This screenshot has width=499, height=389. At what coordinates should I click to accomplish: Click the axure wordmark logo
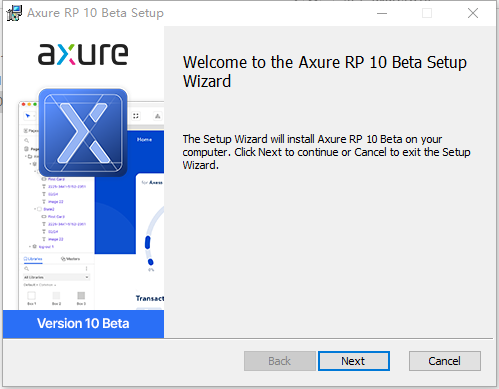(x=83, y=54)
